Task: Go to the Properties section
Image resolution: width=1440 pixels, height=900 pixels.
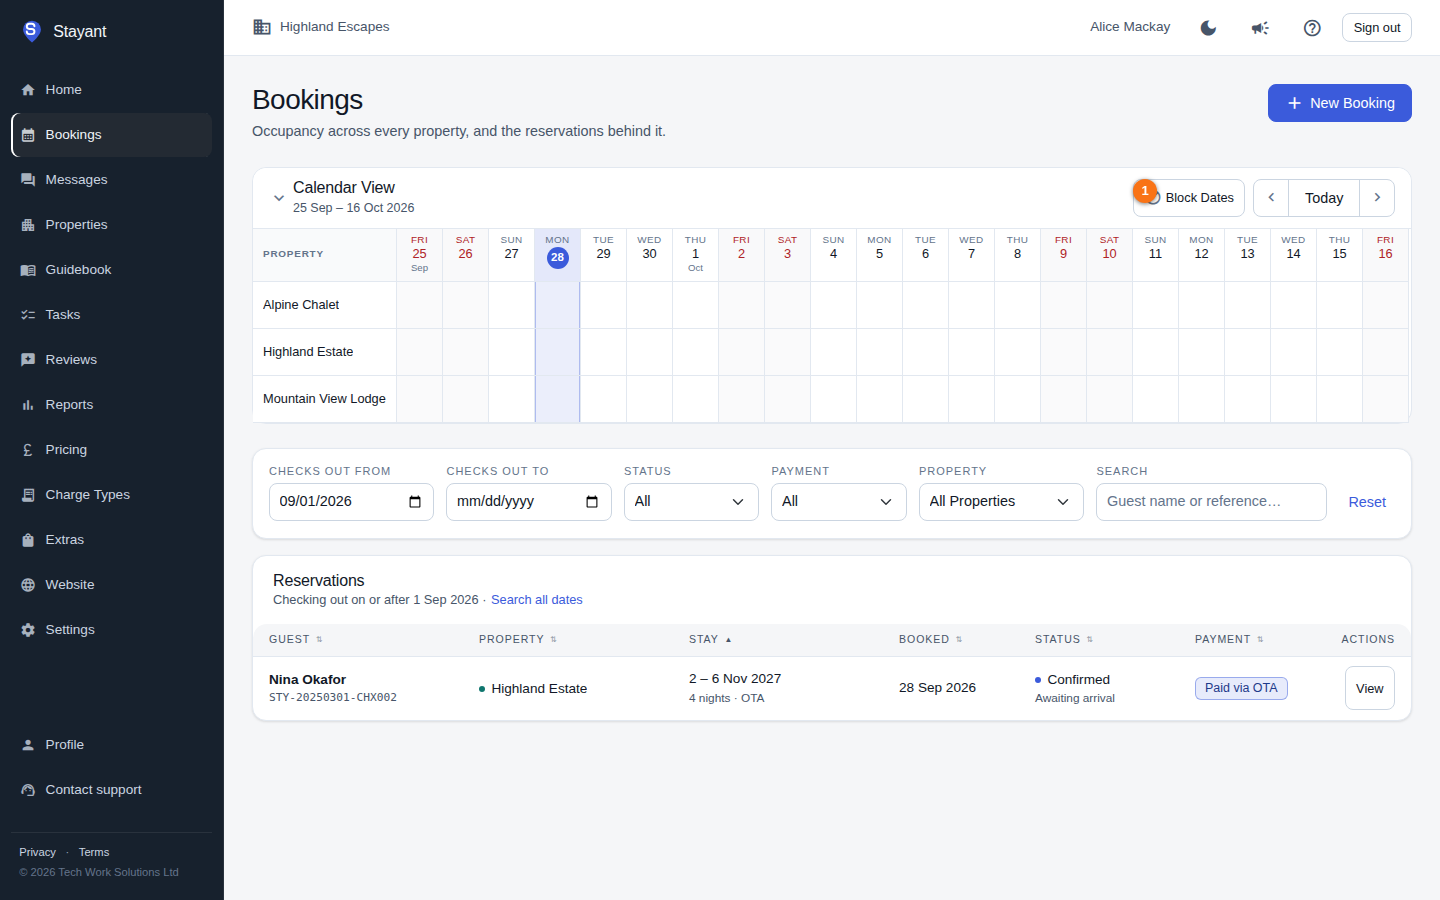Action: point(111,225)
